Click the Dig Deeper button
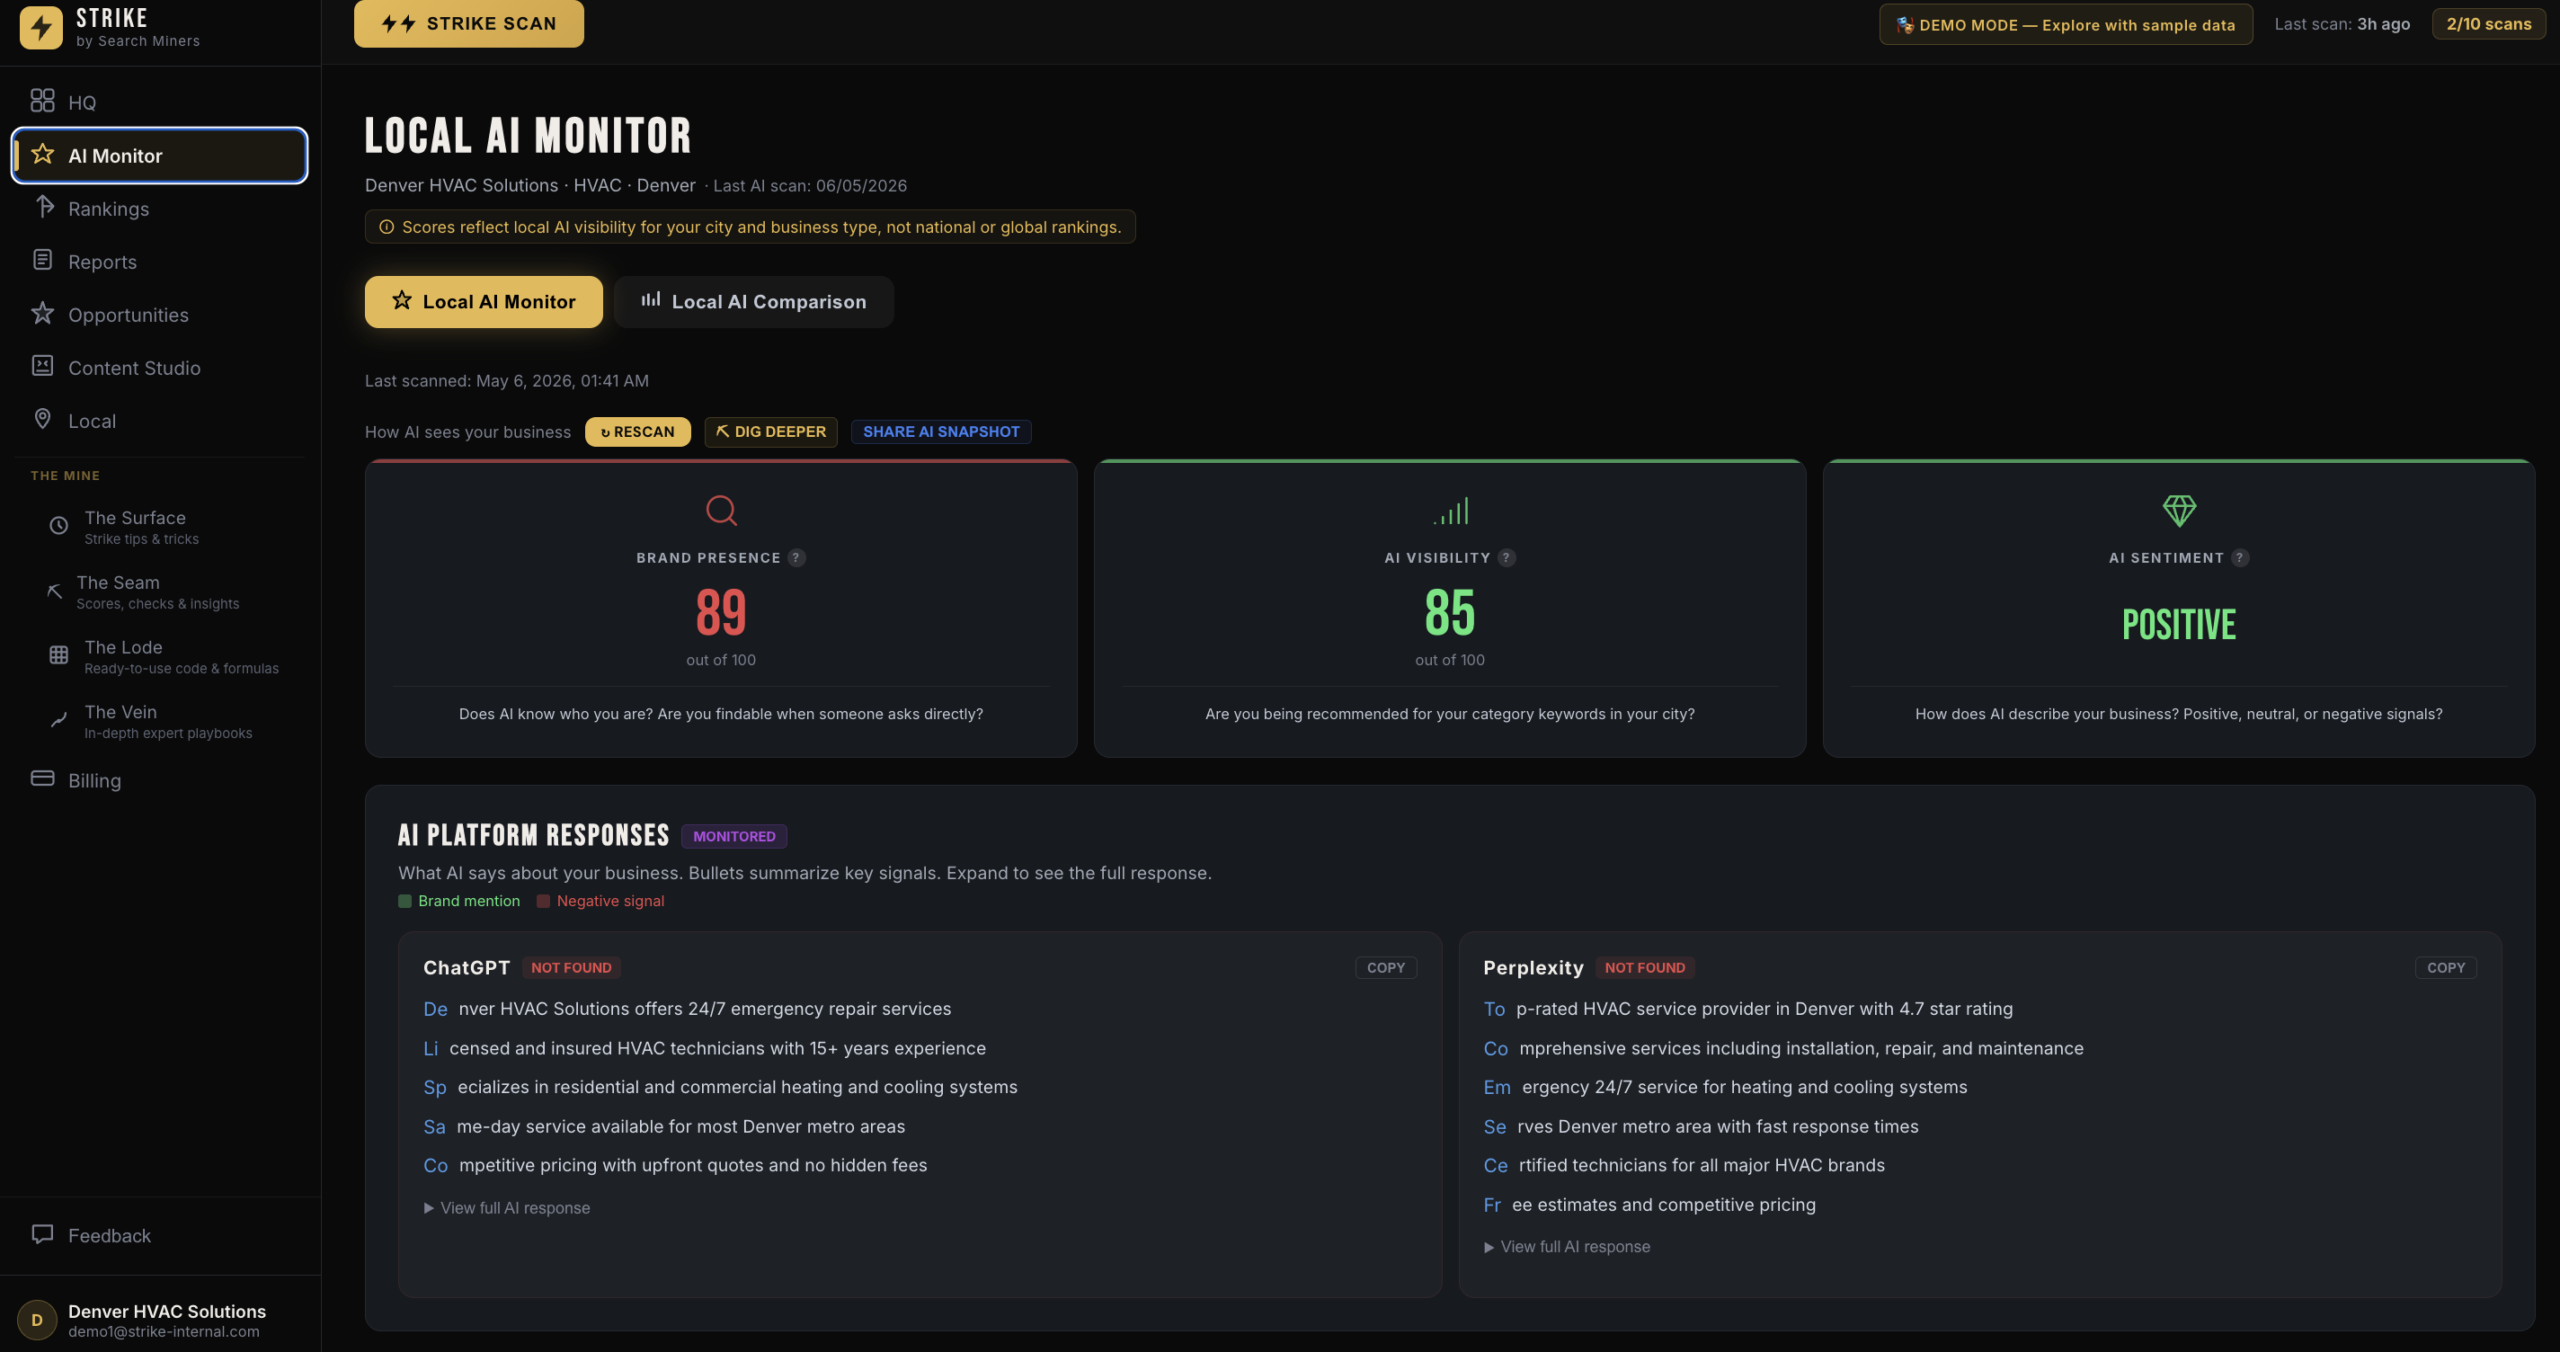Screen dimensions: 2560x1352 click(771, 432)
